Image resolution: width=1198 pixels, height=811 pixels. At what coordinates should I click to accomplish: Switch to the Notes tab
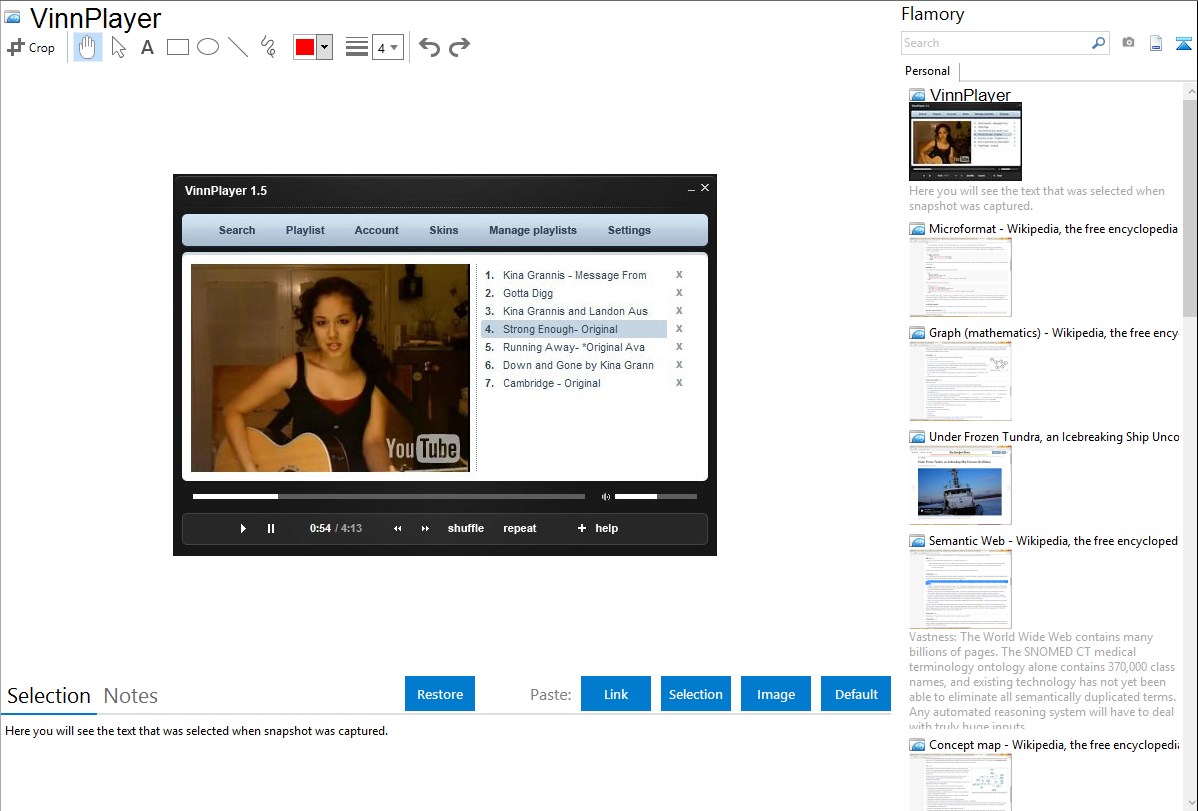(131, 696)
